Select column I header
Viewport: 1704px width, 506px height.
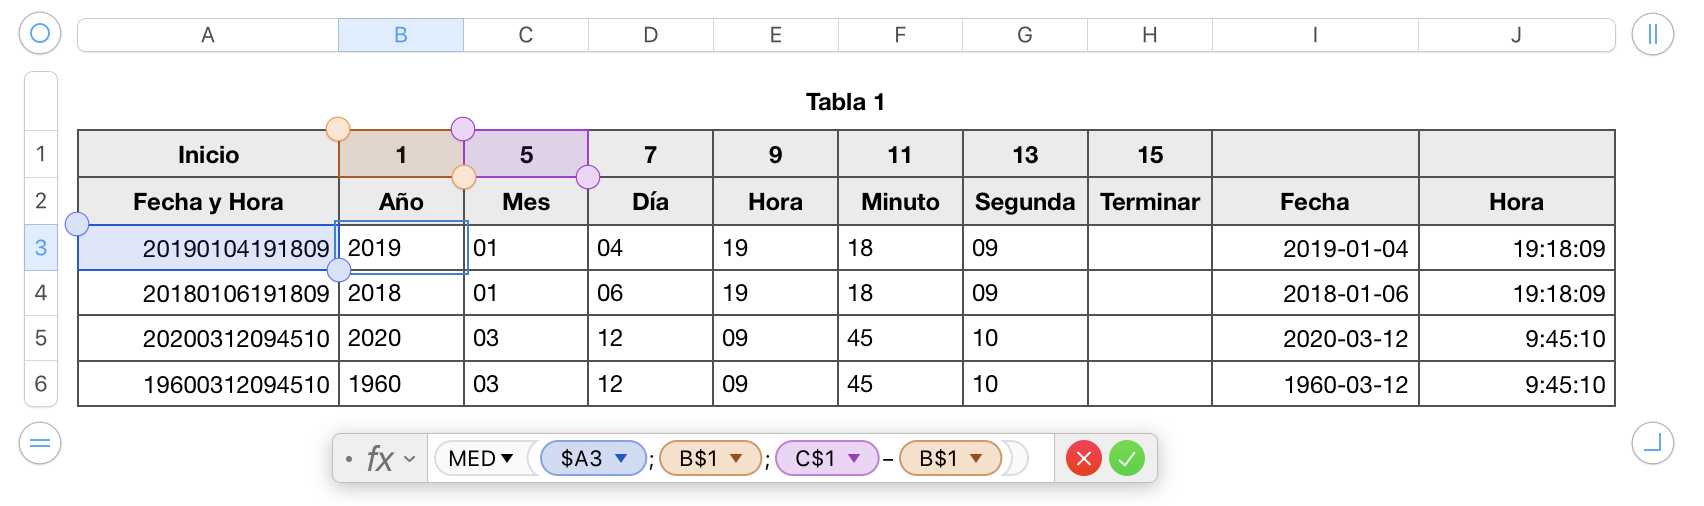click(x=1315, y=35)
